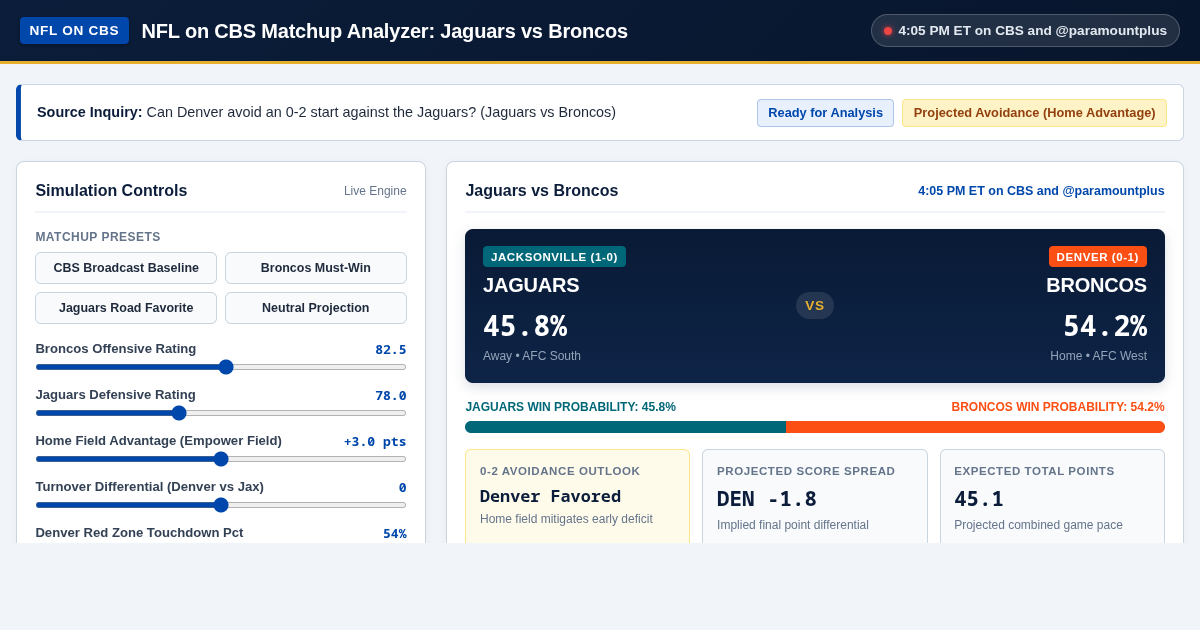Screen dimensions: 1200x630
Task: Click the Away • AFC South caption
Action: click(532, 356)
